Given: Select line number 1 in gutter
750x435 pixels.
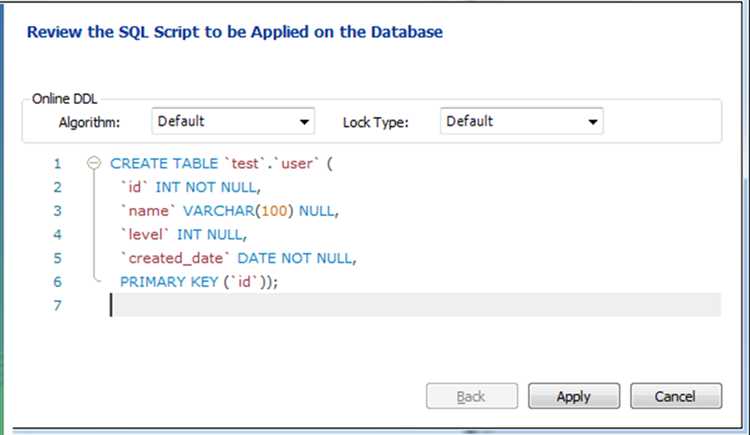Looking at the screenshot, I should pyautogui.click(x=57, y=163).
